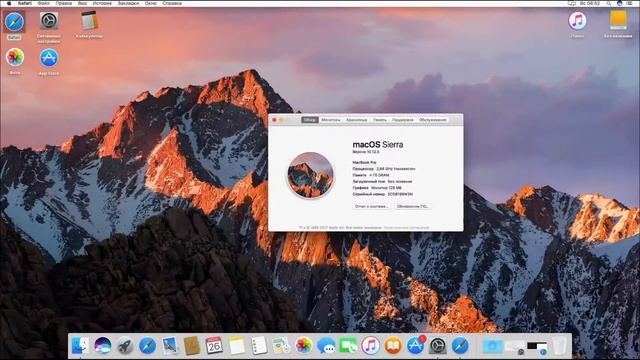
Task: Open Spotlight search in menu bar
Action: click(609, 3)
